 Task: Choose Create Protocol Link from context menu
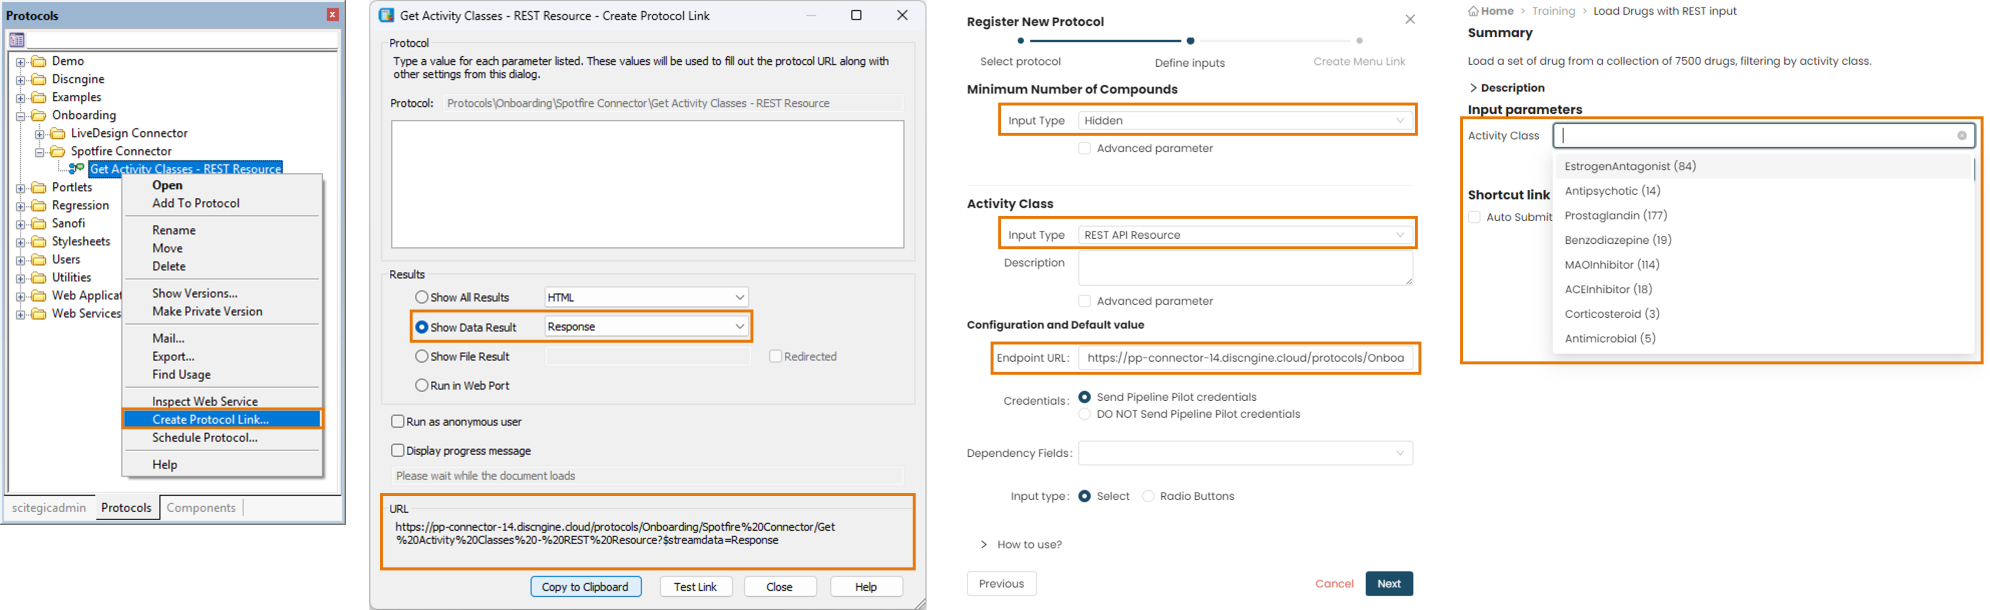(x=222, y=419)
